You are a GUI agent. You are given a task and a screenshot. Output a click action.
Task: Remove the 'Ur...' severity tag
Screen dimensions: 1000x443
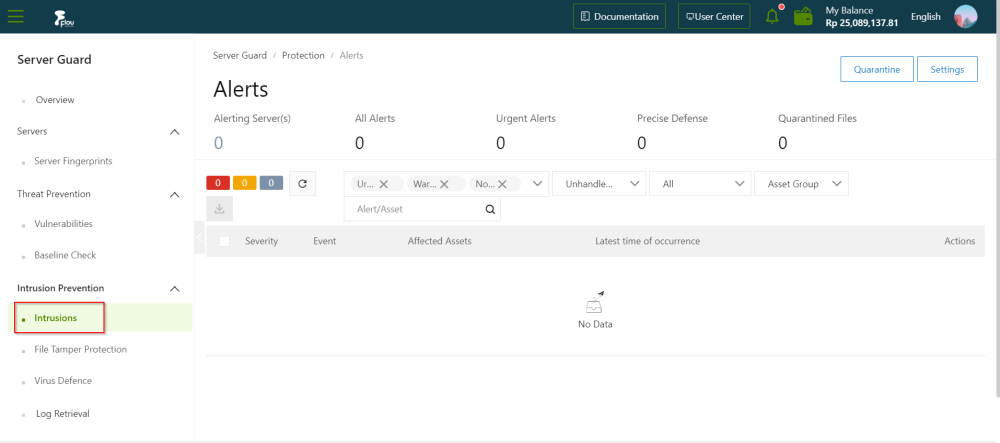pyautogui.click(x=384, y=184)
